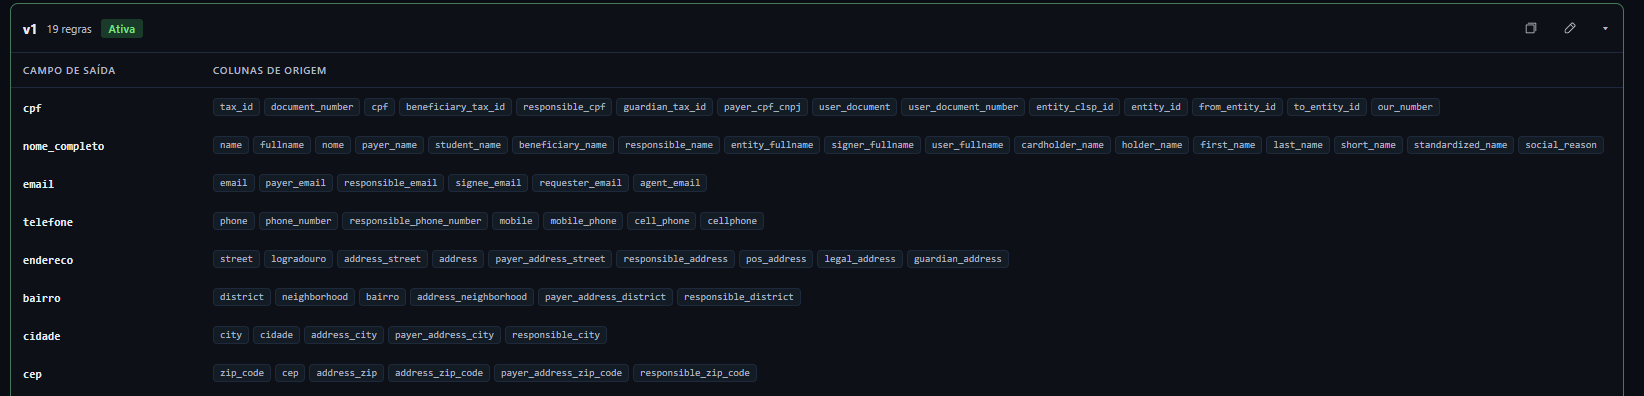Click the phone_number tag
1644x396 pixels.
click(298, 221)
